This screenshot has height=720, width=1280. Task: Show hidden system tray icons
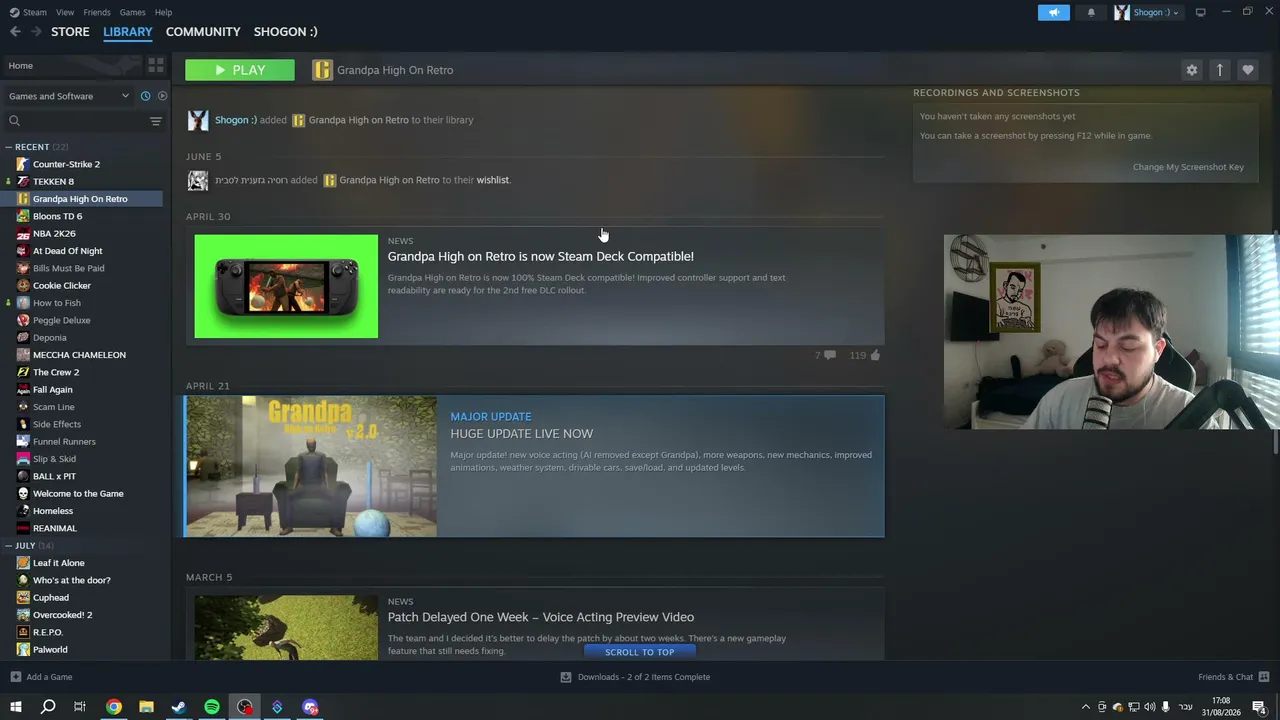[1086, 707]
